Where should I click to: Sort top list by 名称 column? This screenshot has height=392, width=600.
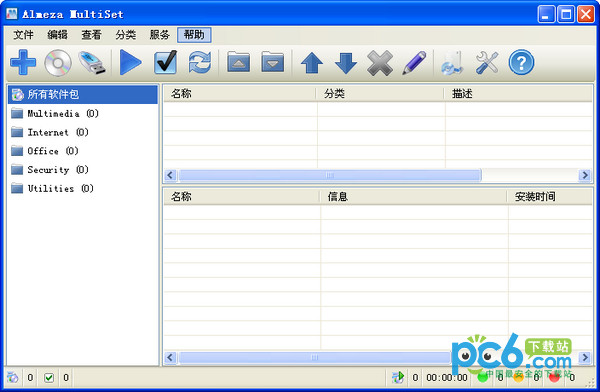240,93
